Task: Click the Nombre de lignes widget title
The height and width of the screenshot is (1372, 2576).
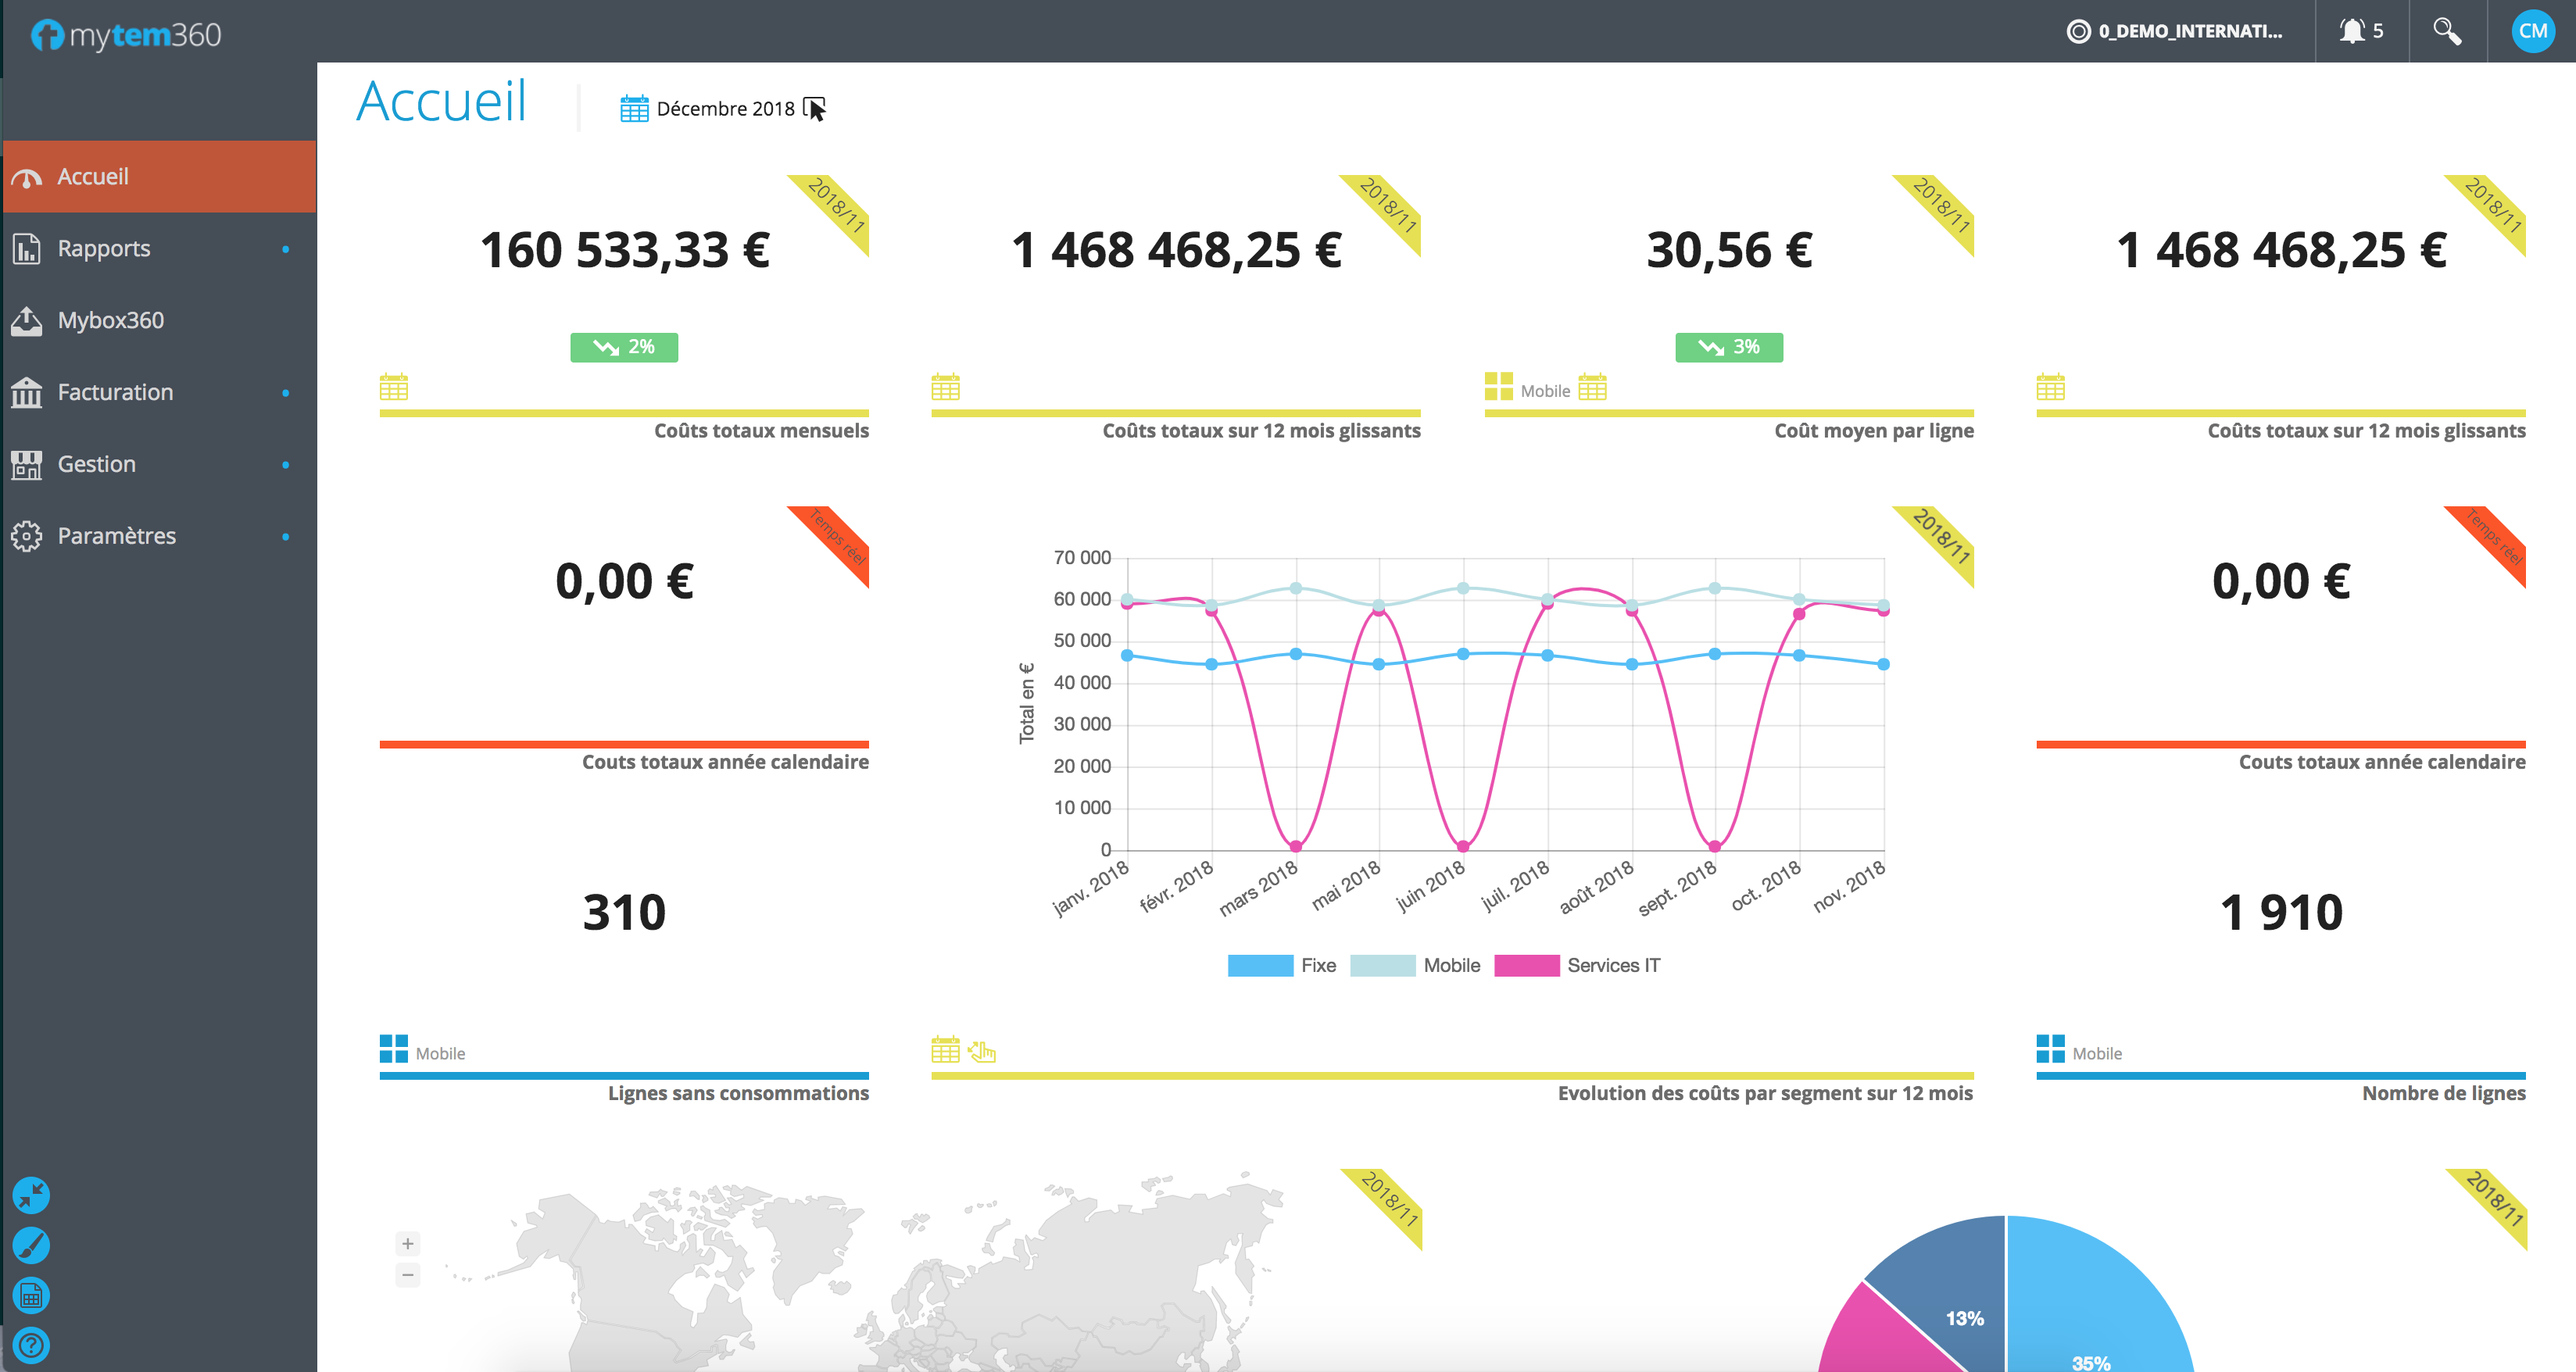Action: pos(2443,1093)
